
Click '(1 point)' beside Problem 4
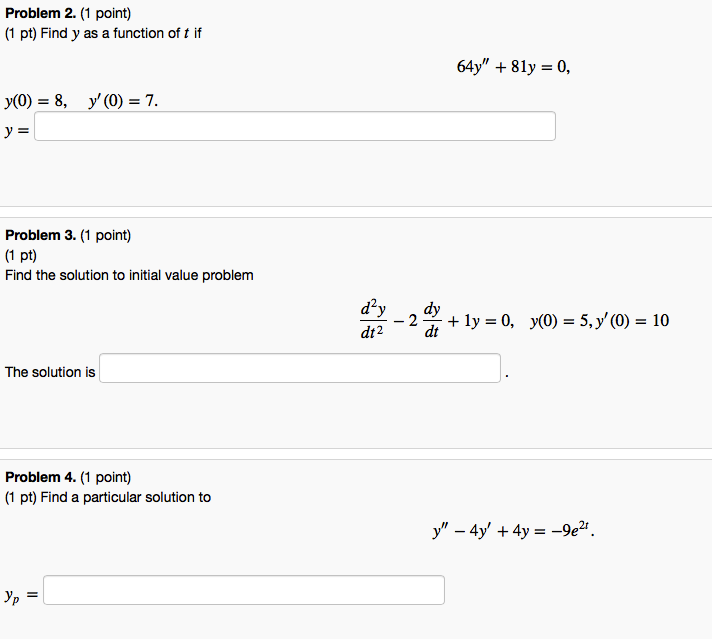105,478
